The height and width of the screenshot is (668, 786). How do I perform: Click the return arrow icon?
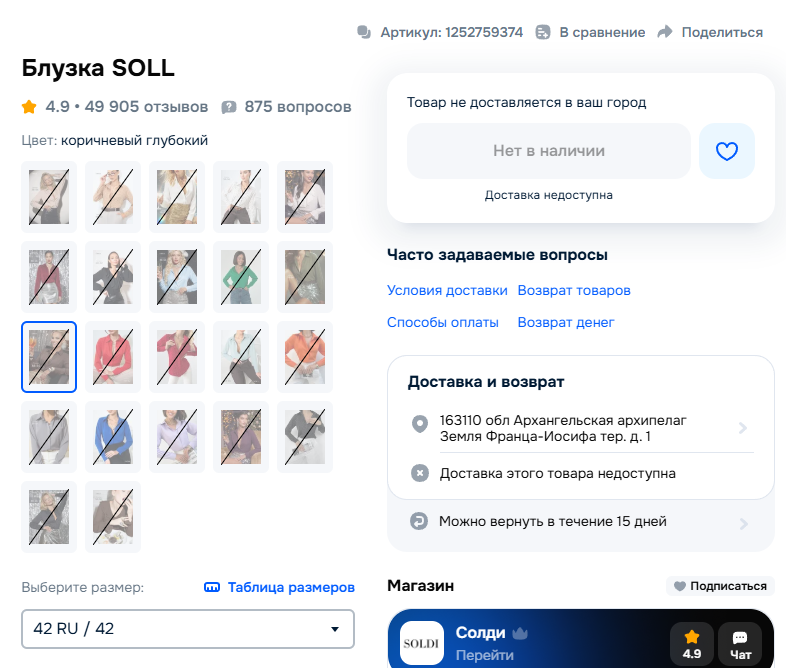[x=419, y=521]
